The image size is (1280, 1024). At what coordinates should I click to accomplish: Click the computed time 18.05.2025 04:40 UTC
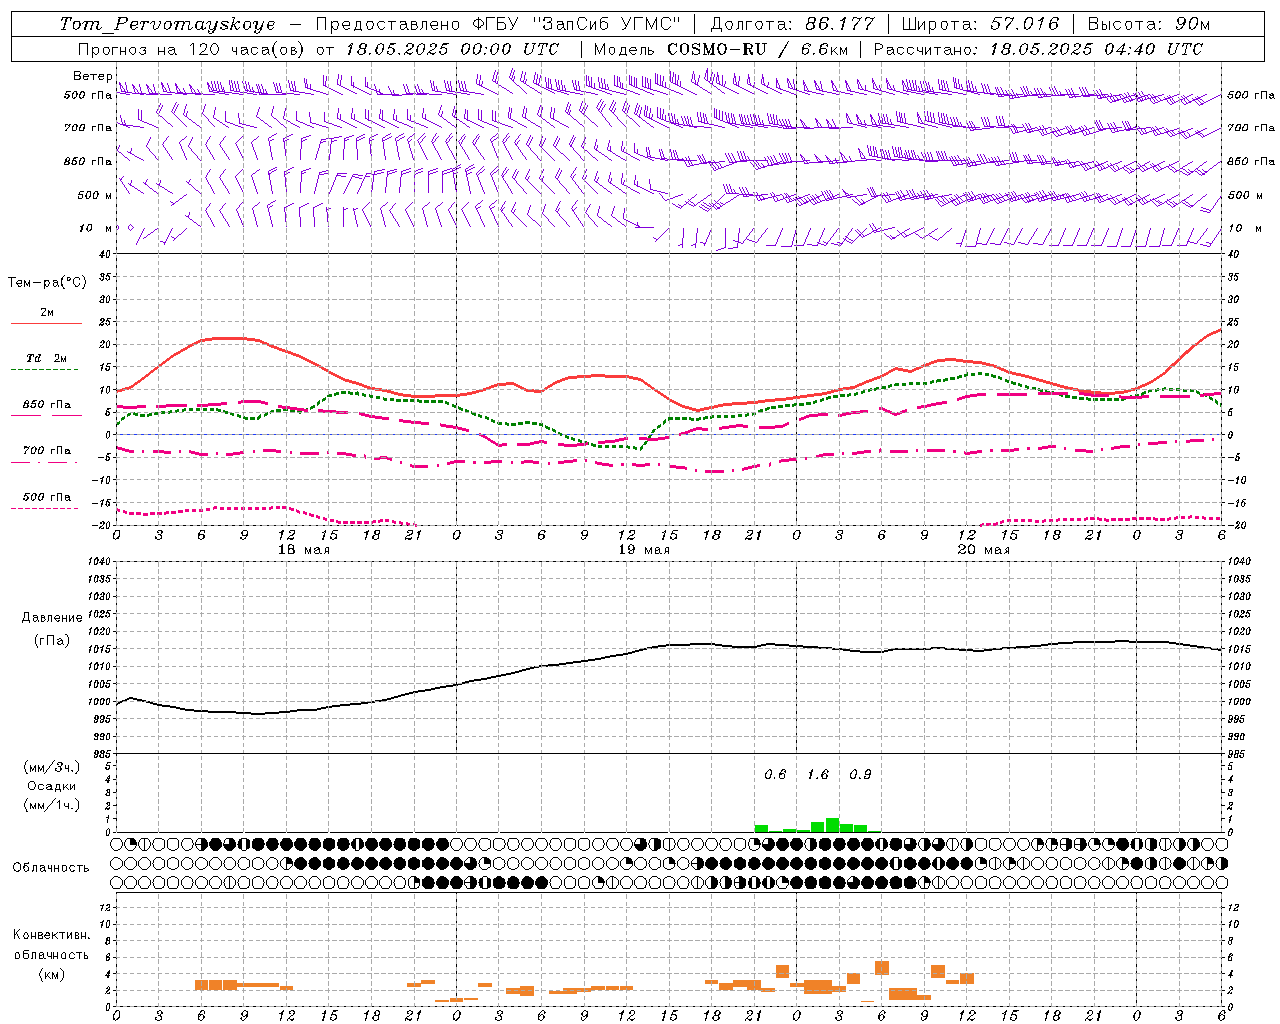[x=1096, y=49]
